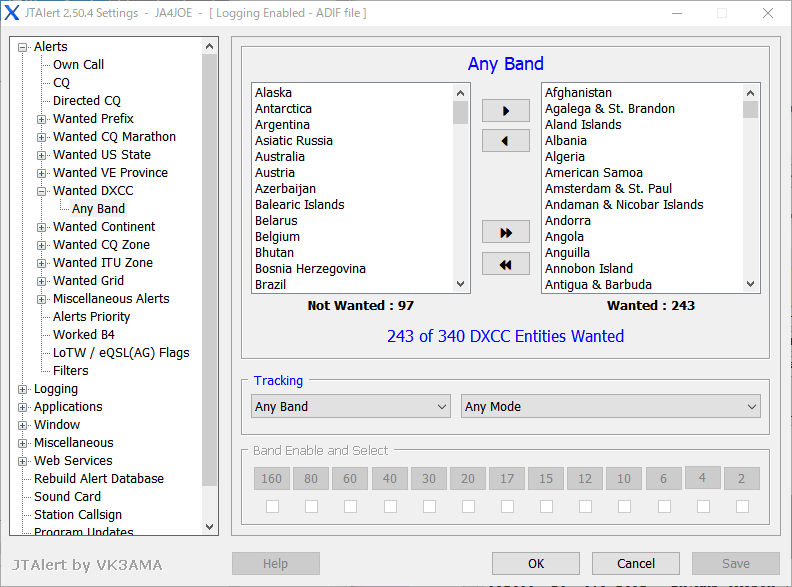Screen dimensions: 792x587
Task: Select Station Callsign in the tree
Action: (78, 515)
